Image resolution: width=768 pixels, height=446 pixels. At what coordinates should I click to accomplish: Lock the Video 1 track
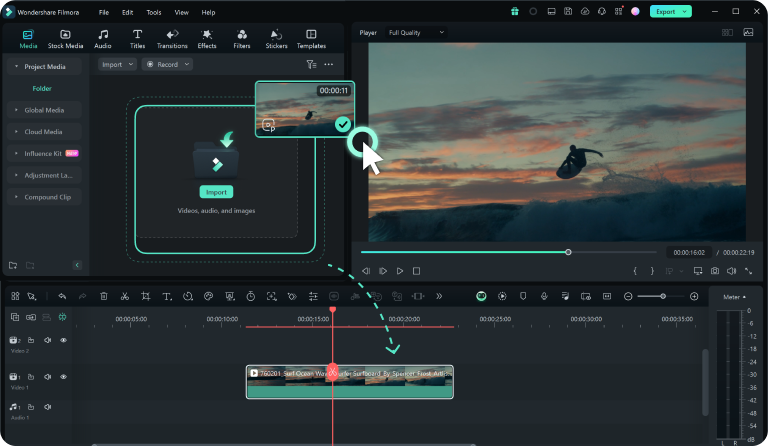click(x=31, y=377)
